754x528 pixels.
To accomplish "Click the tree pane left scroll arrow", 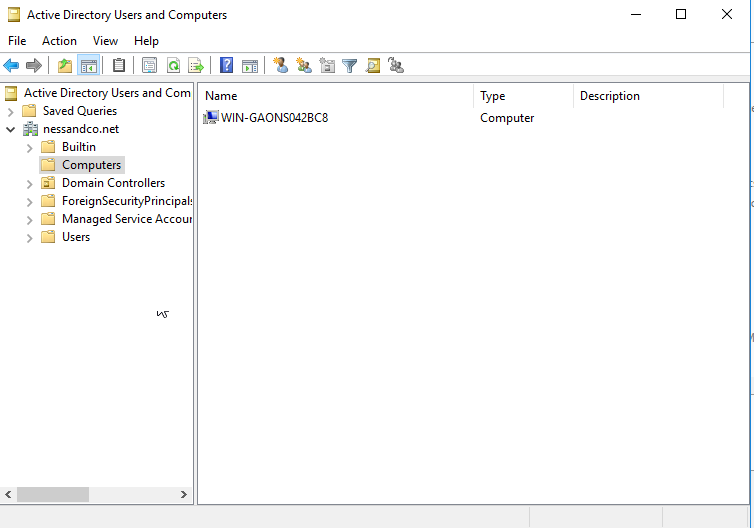I will [x=8, y=494].
